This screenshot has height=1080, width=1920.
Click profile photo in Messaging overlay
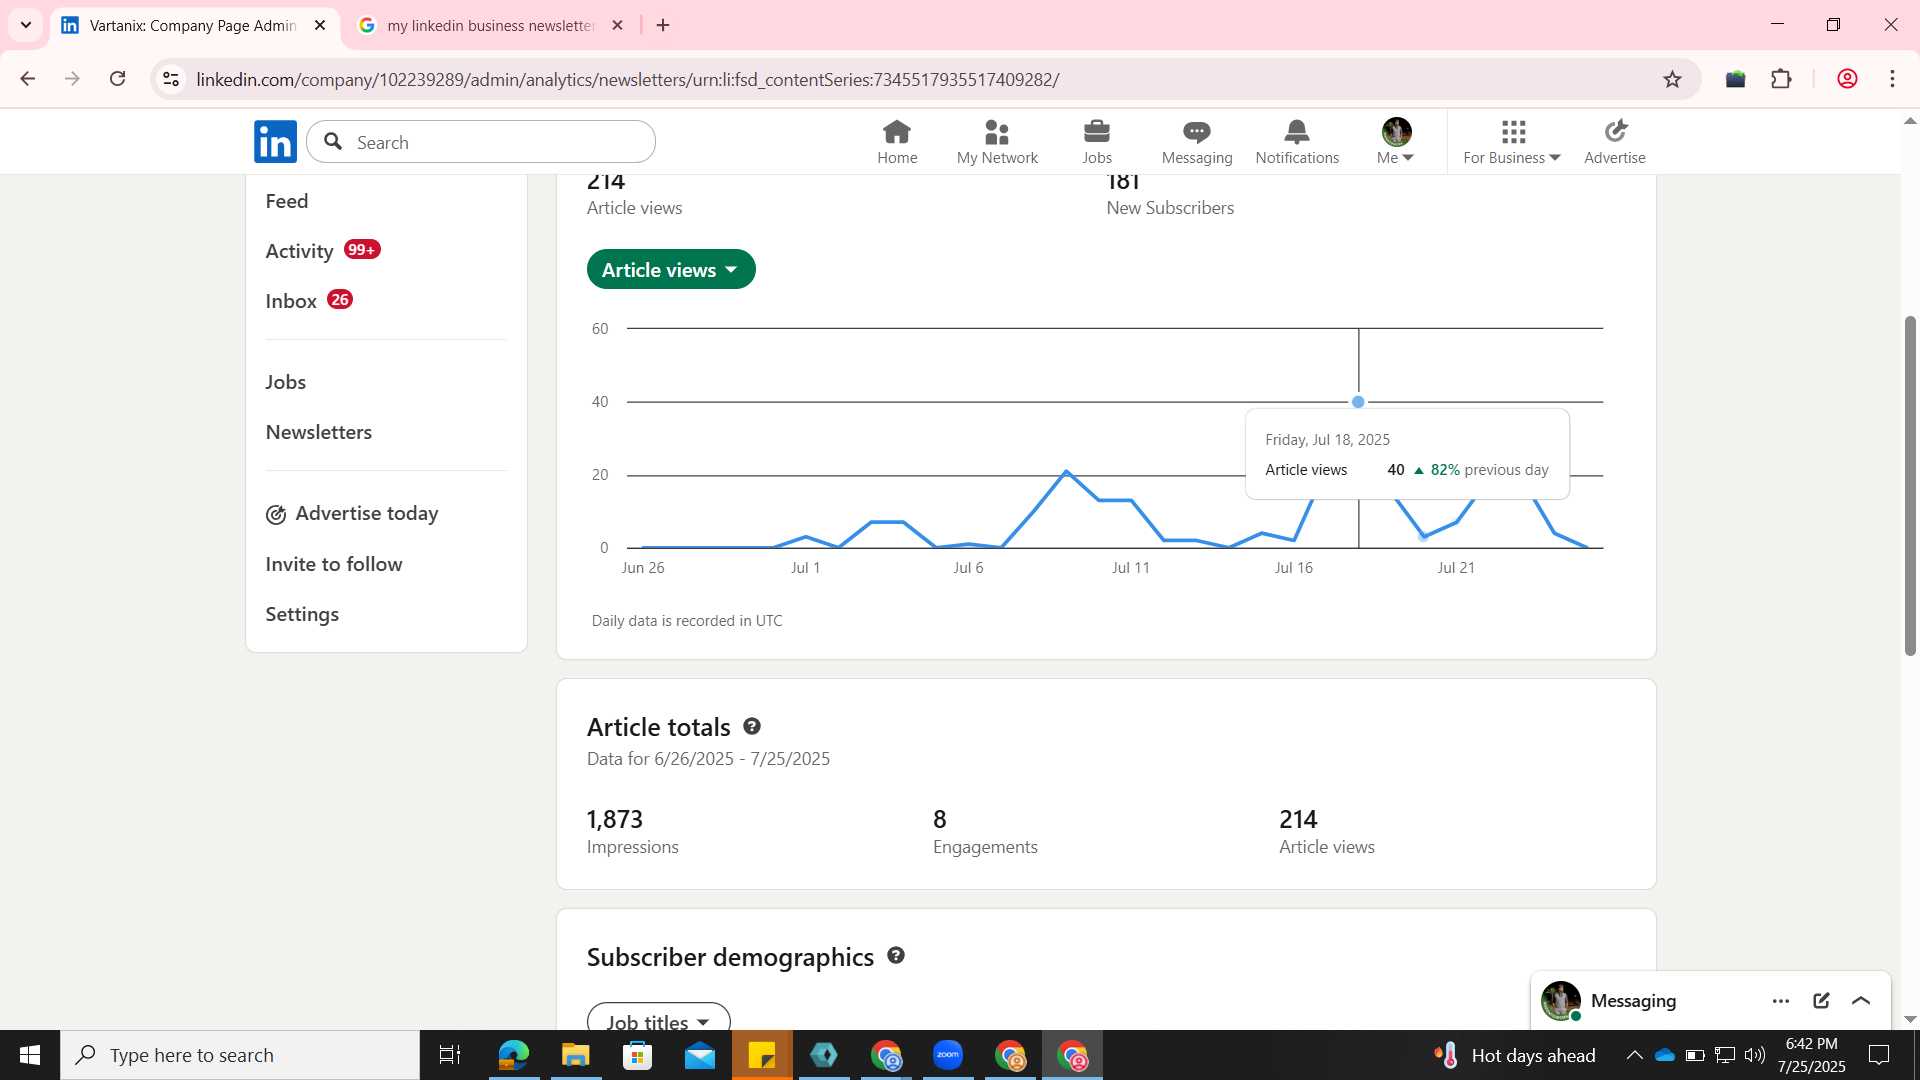[1560, 1001]
